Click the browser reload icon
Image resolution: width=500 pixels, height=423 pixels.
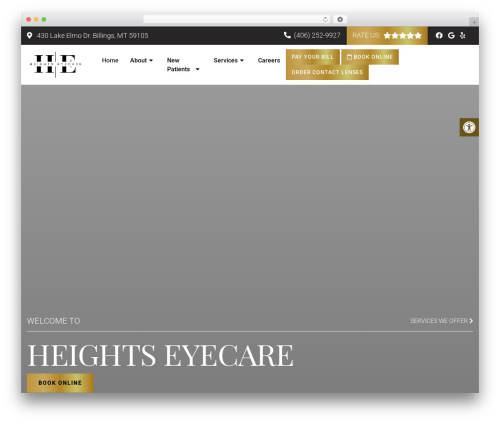pyautogui.click(x=325, y=20)
